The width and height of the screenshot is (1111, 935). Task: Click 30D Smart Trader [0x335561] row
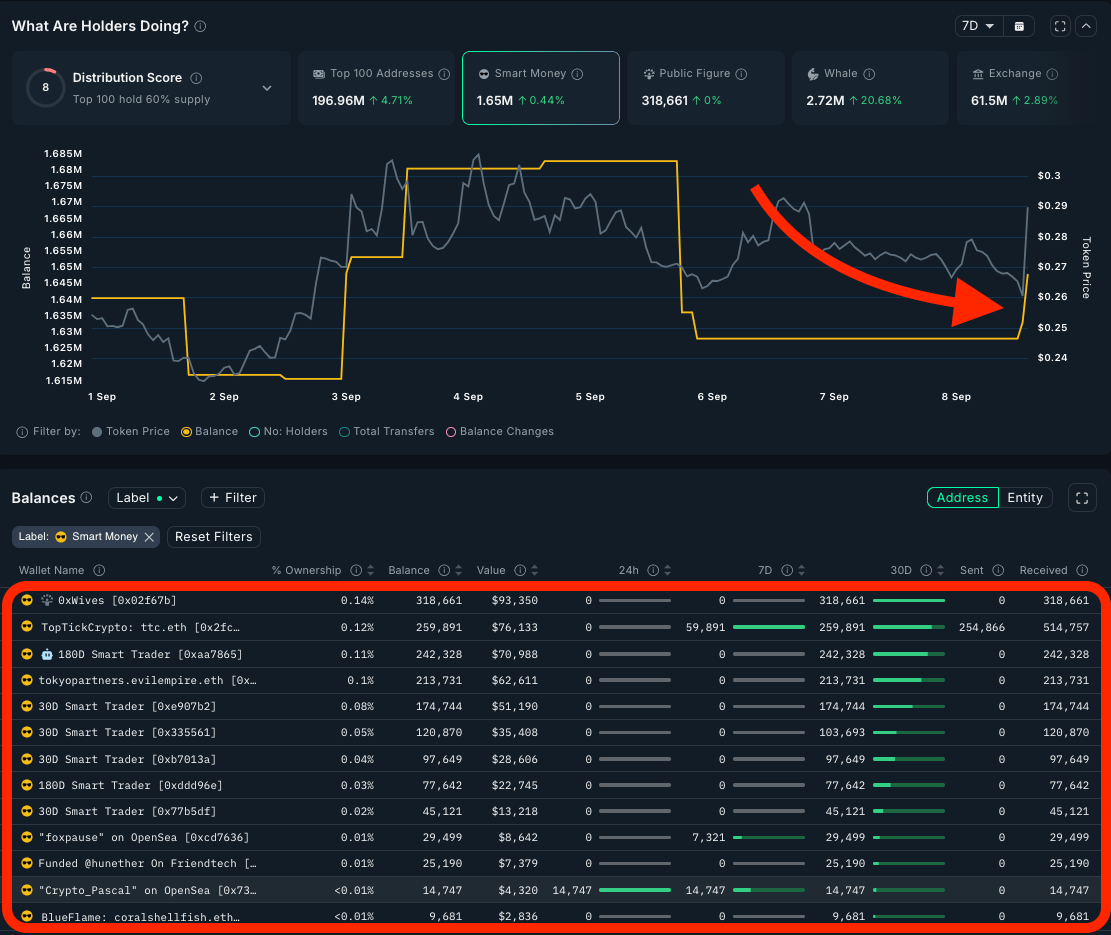click(556, 733)
